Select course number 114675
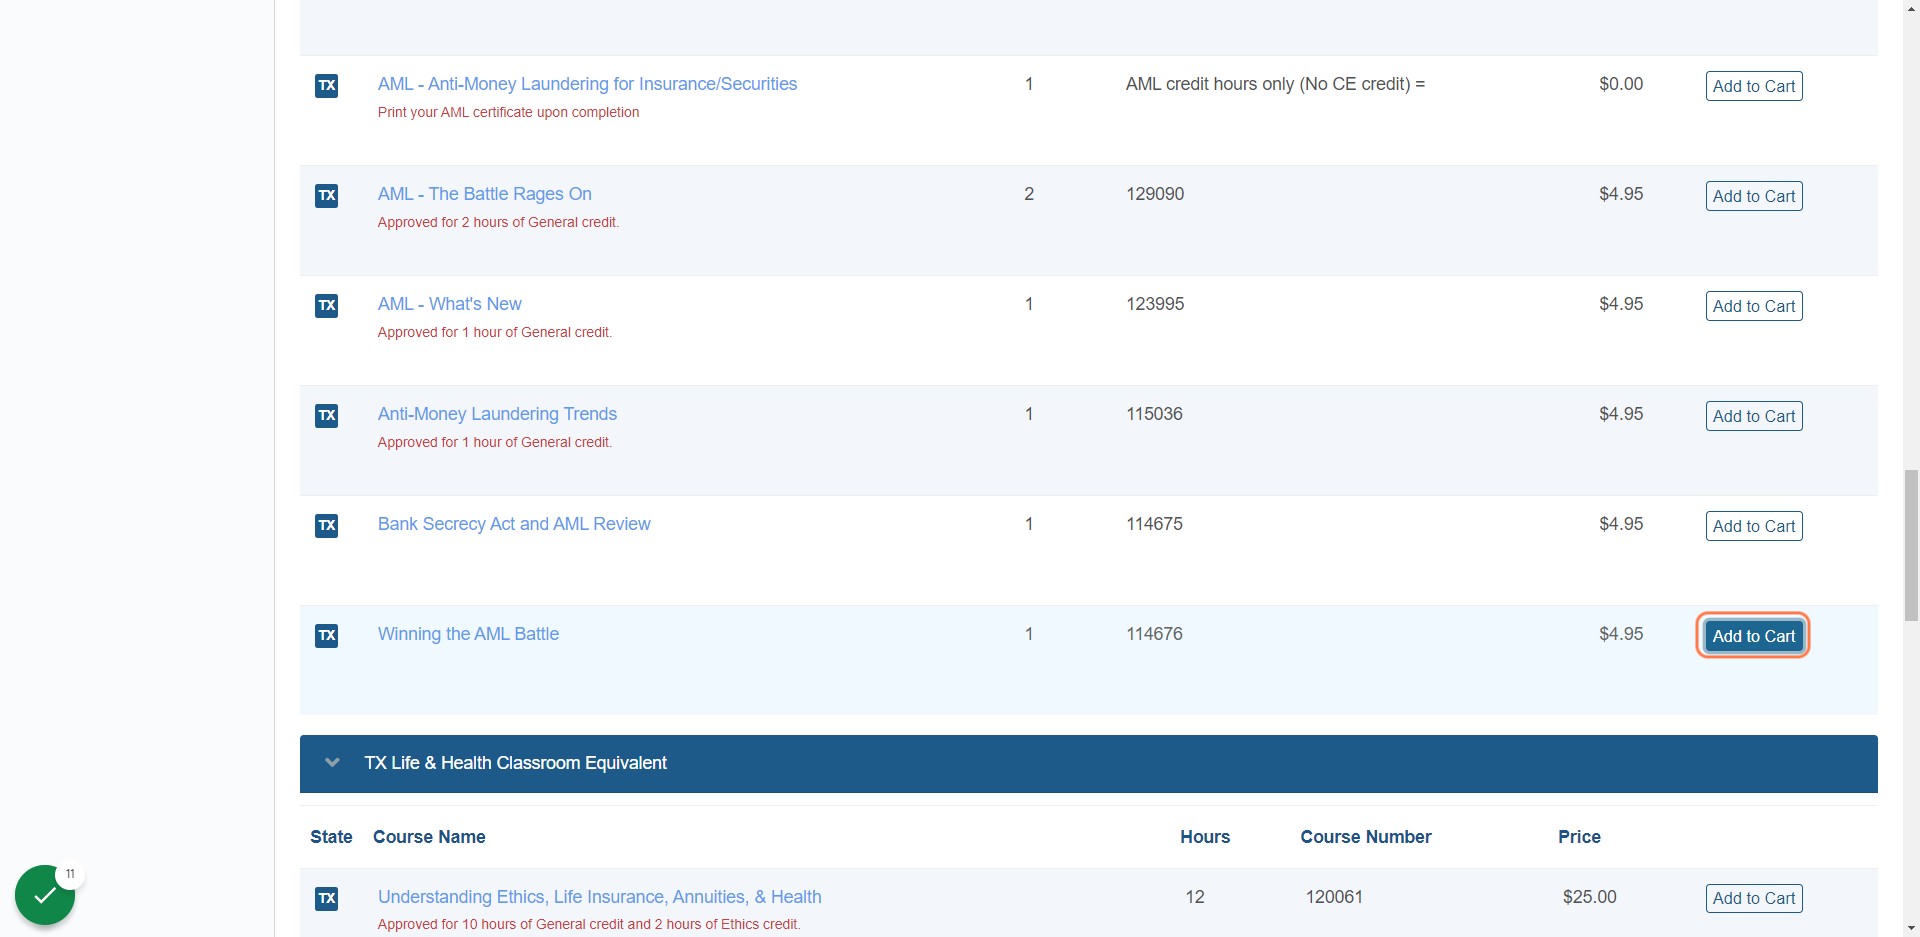This screenshot has width=1920, height=937. [1154, 524]
